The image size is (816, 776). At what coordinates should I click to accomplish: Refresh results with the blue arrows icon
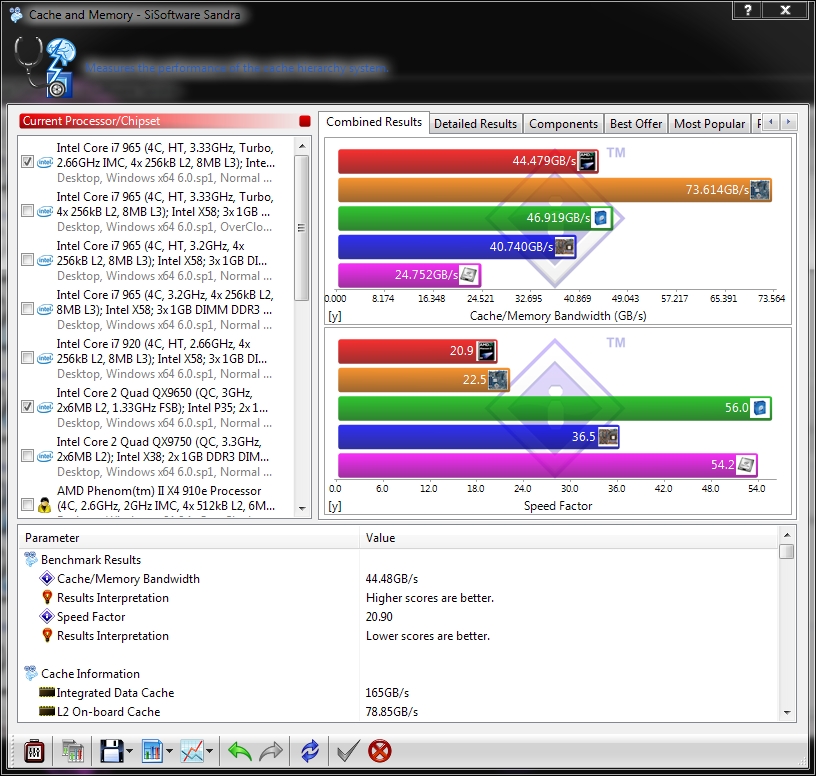[310, 751]
